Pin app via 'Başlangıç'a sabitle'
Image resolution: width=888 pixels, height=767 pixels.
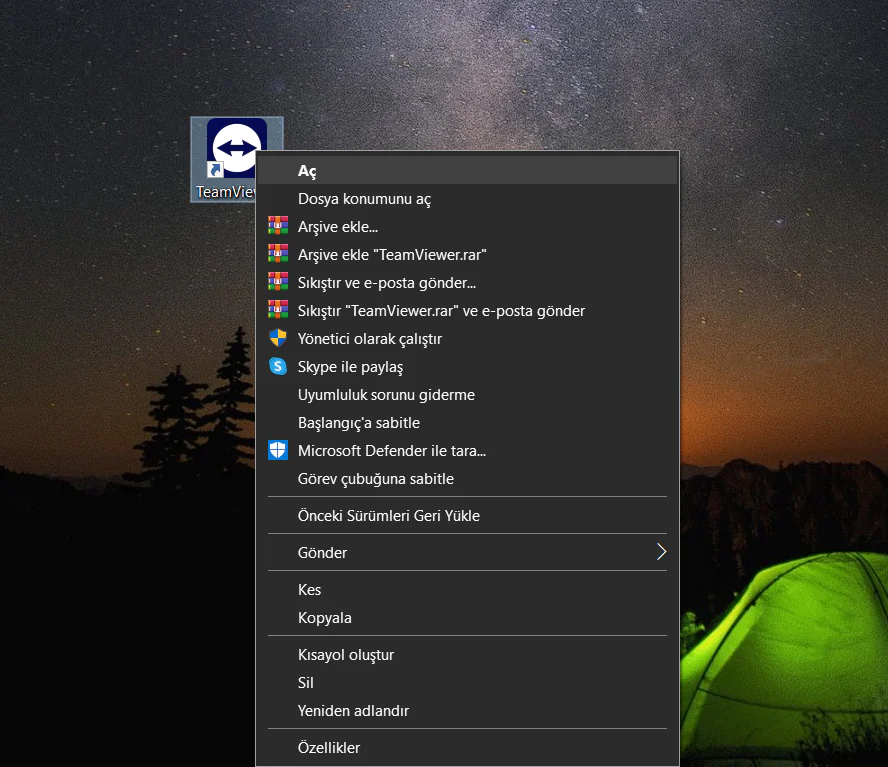[359, 423]
